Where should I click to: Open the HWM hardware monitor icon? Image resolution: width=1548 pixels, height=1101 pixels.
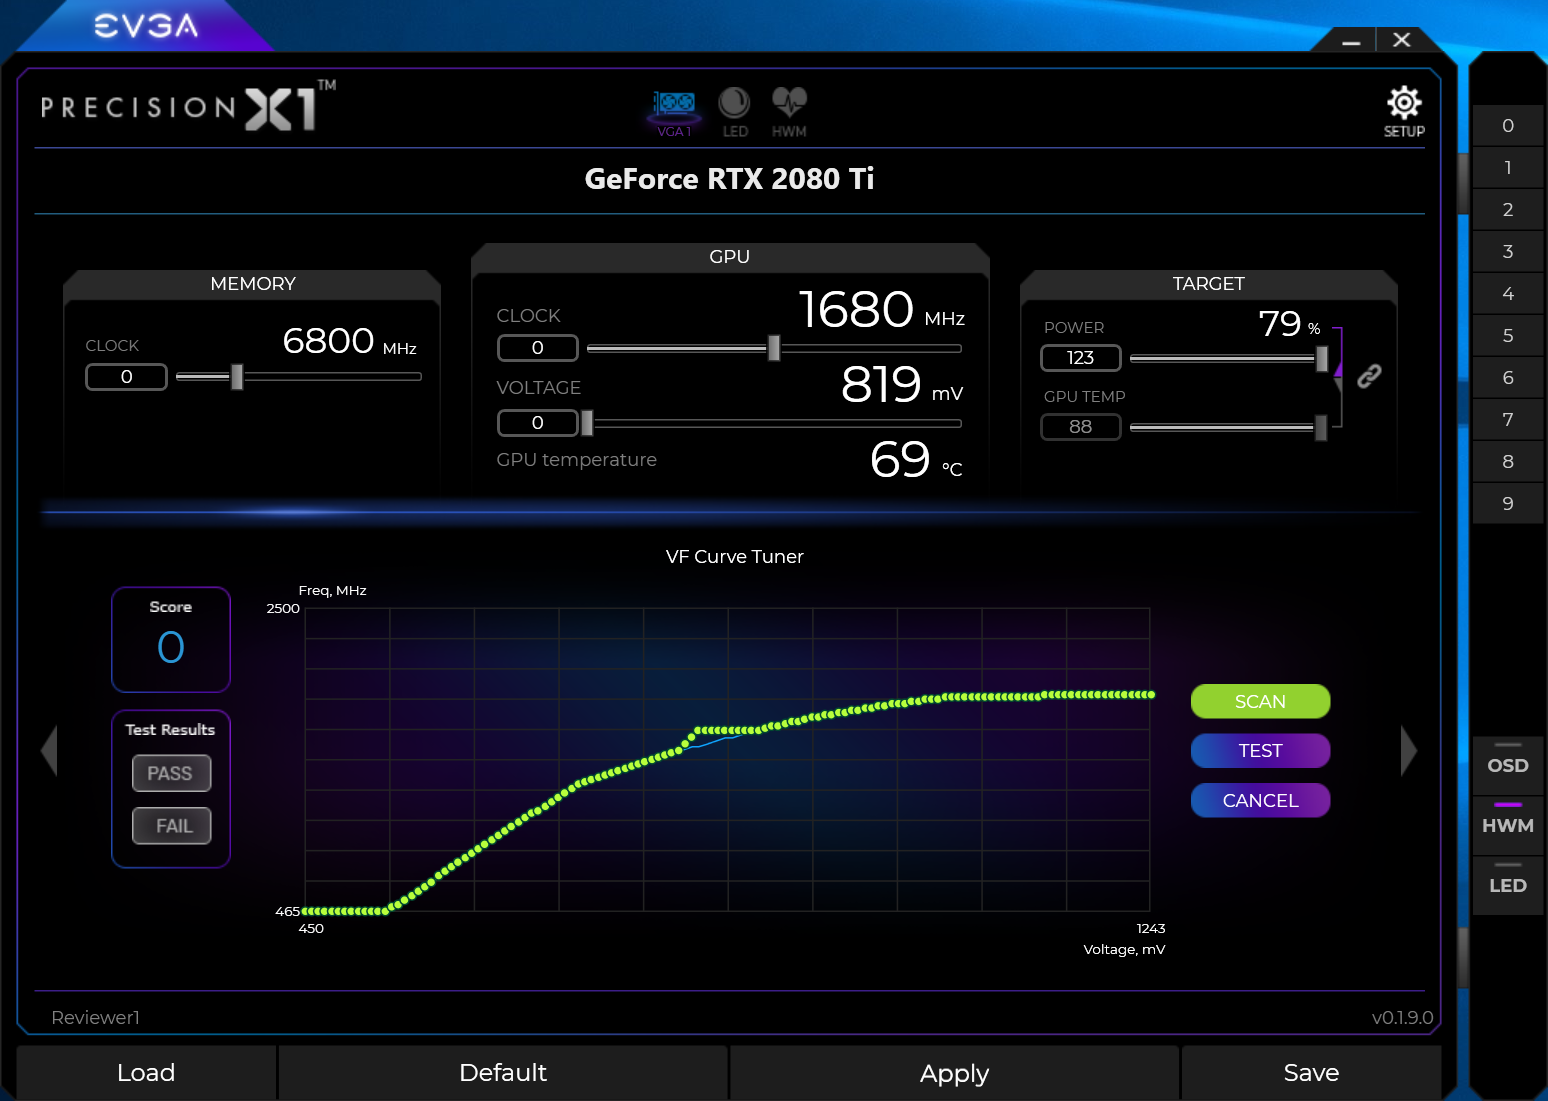[789, 112]
